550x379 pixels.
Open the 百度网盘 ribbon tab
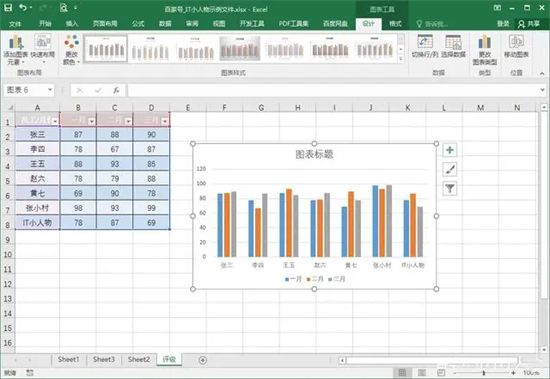click(x=335, y=24)
